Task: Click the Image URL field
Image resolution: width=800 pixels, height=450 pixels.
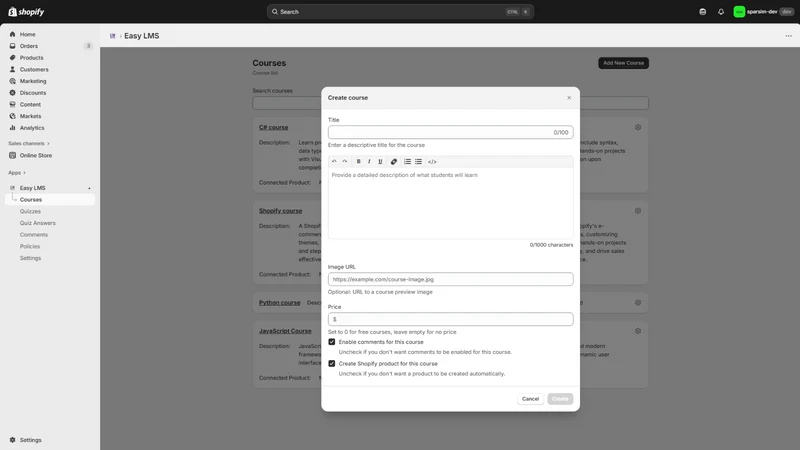Action: click(451, 279)
